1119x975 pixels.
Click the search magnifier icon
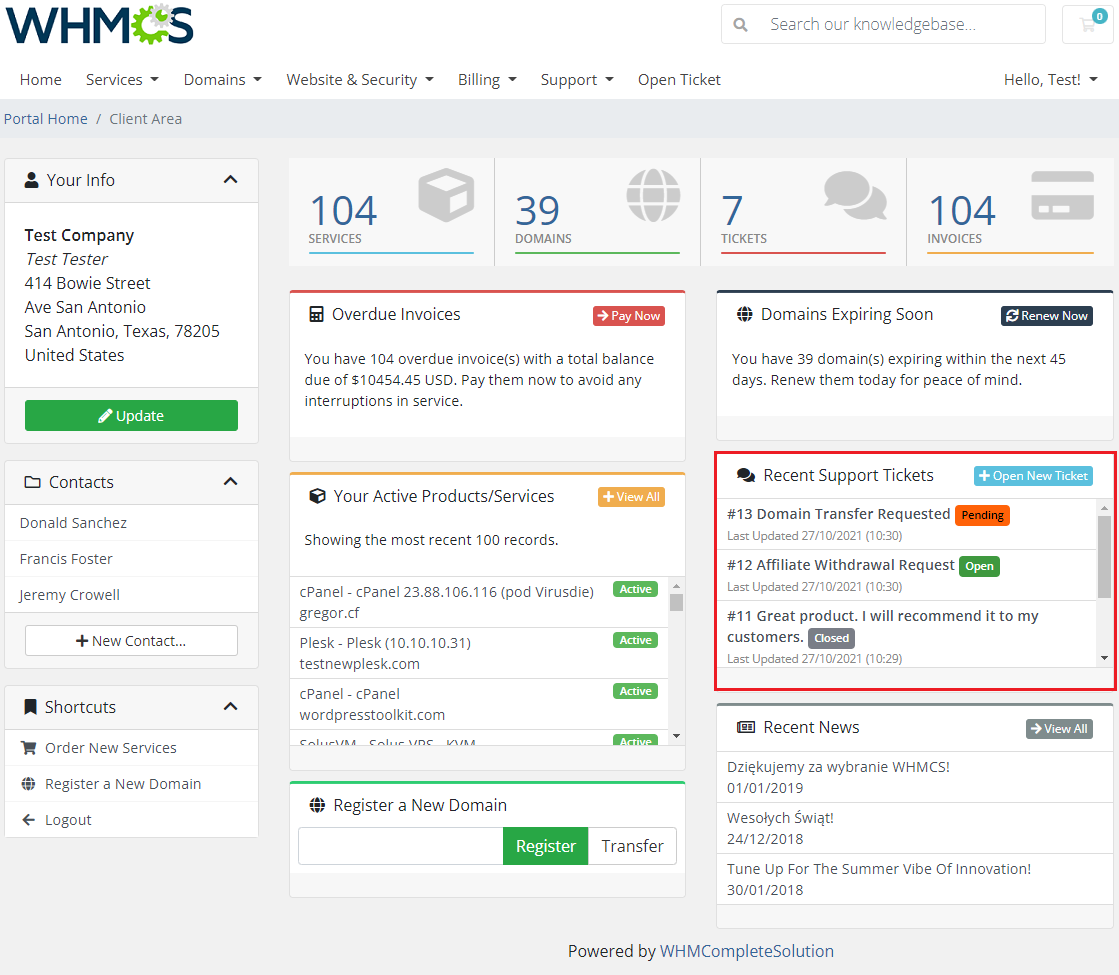pyautogui.click(x=741, y=25)
